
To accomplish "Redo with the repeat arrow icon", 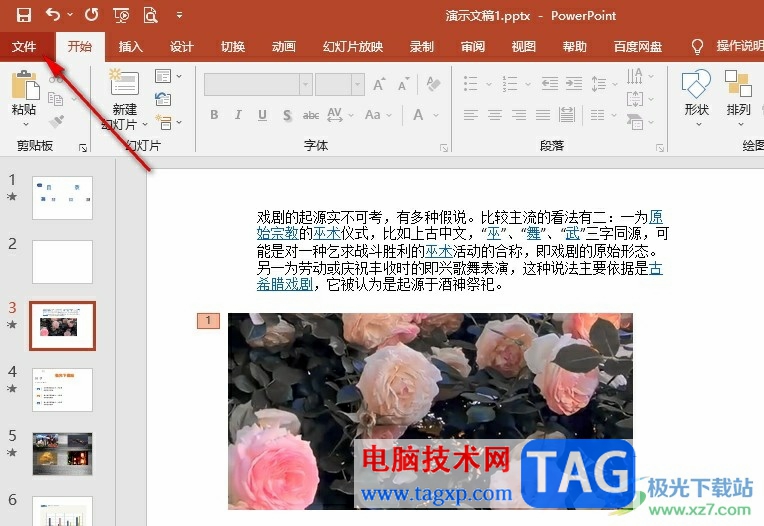I will [x=92, y=15].
